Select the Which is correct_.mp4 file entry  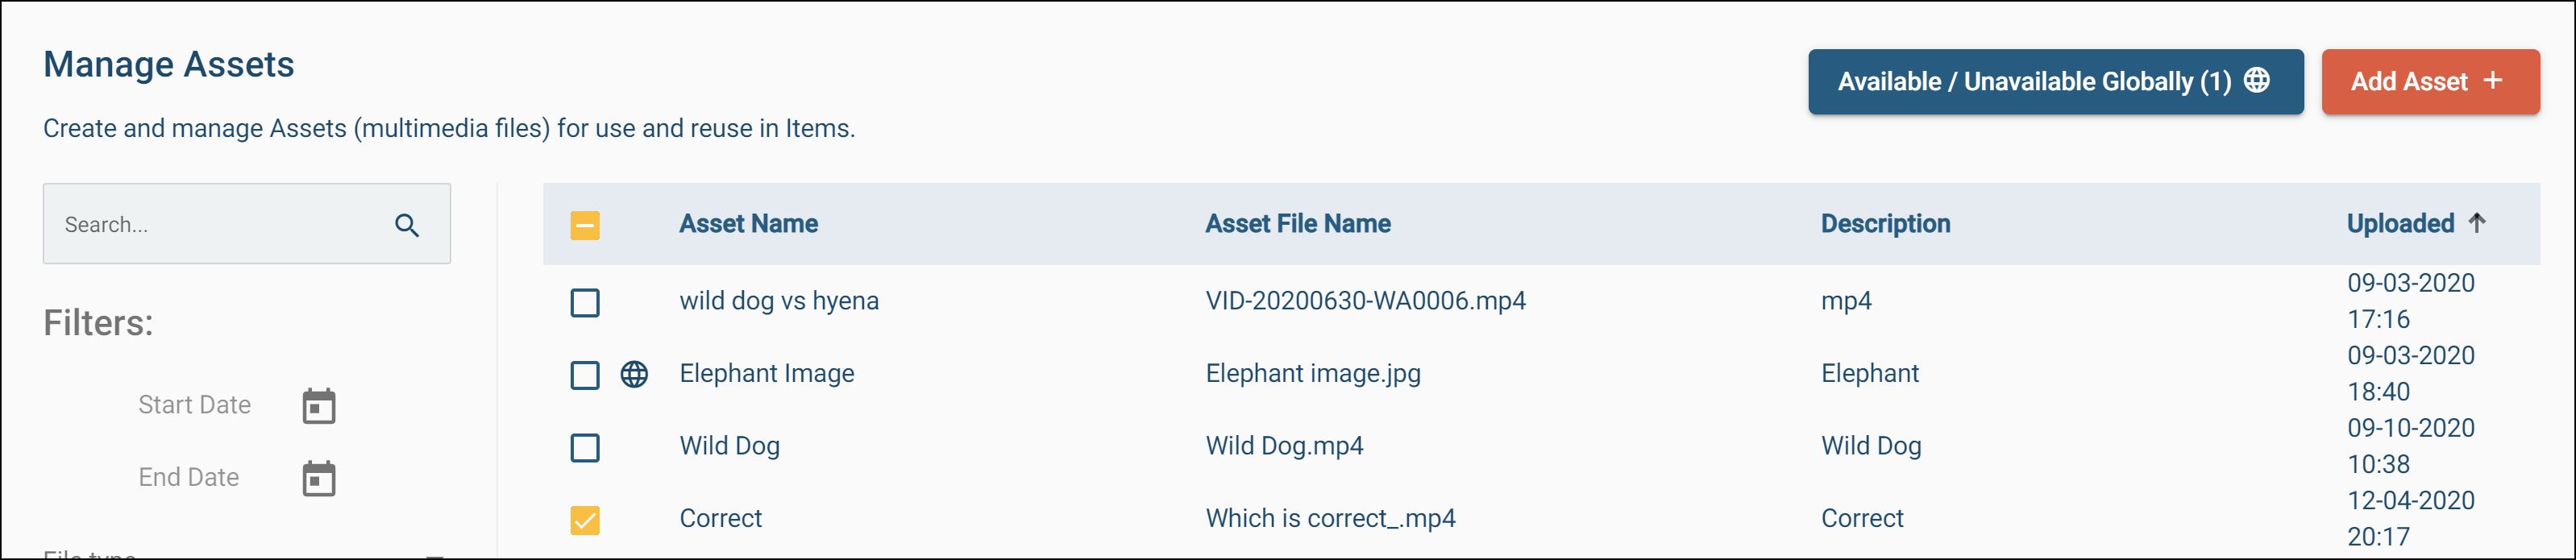1330,518
